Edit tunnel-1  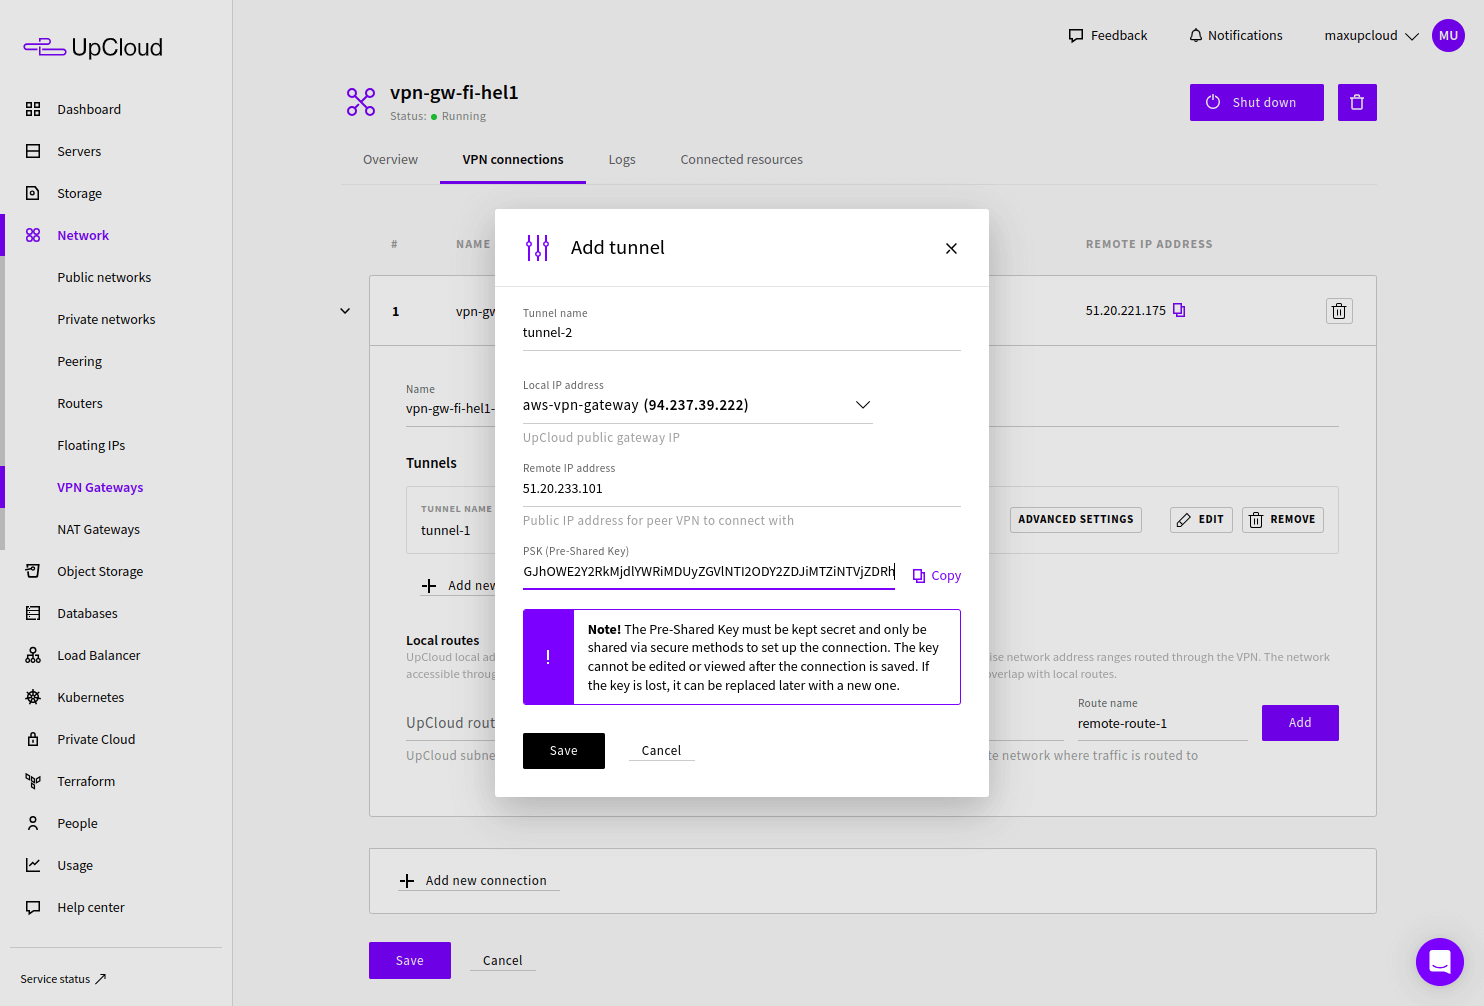coord(1201,520)
